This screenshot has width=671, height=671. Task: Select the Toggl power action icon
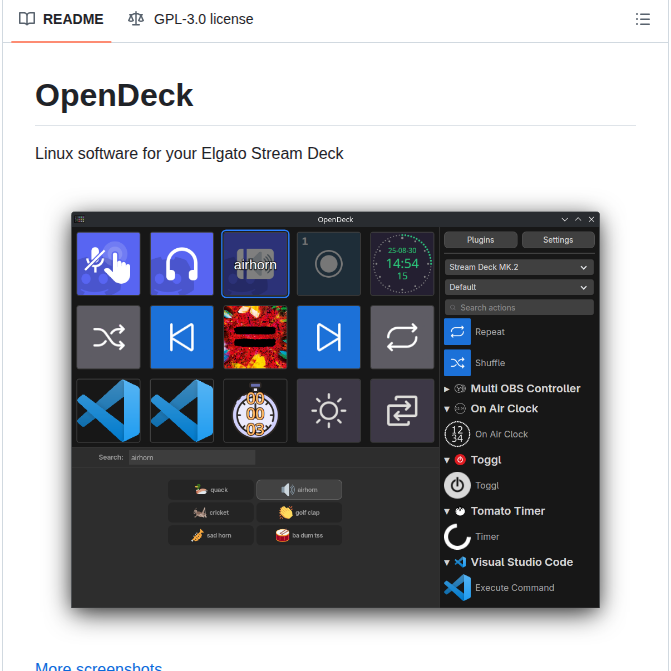(x=457, y=485)
